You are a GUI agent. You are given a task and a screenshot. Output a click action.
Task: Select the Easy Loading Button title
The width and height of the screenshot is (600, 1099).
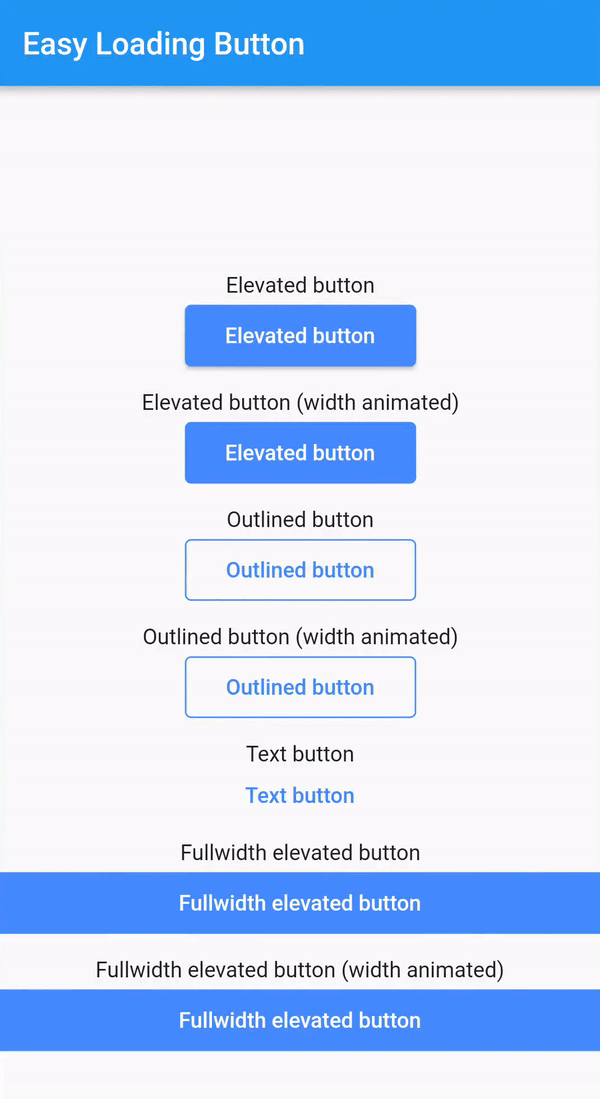pos(163,44)
